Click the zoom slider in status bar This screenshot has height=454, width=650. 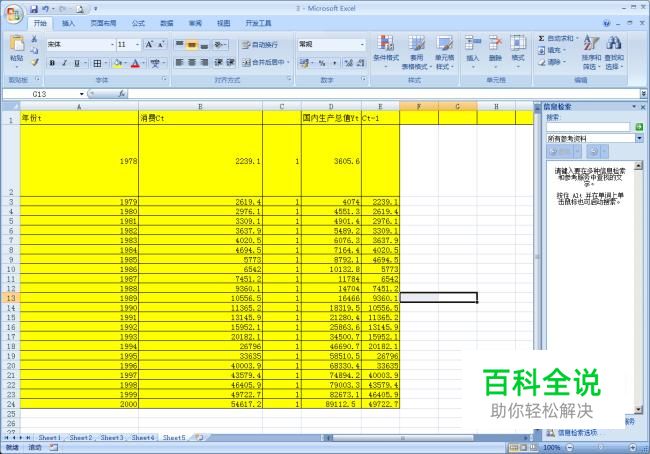pyautogui.click(x=601, y=447)
